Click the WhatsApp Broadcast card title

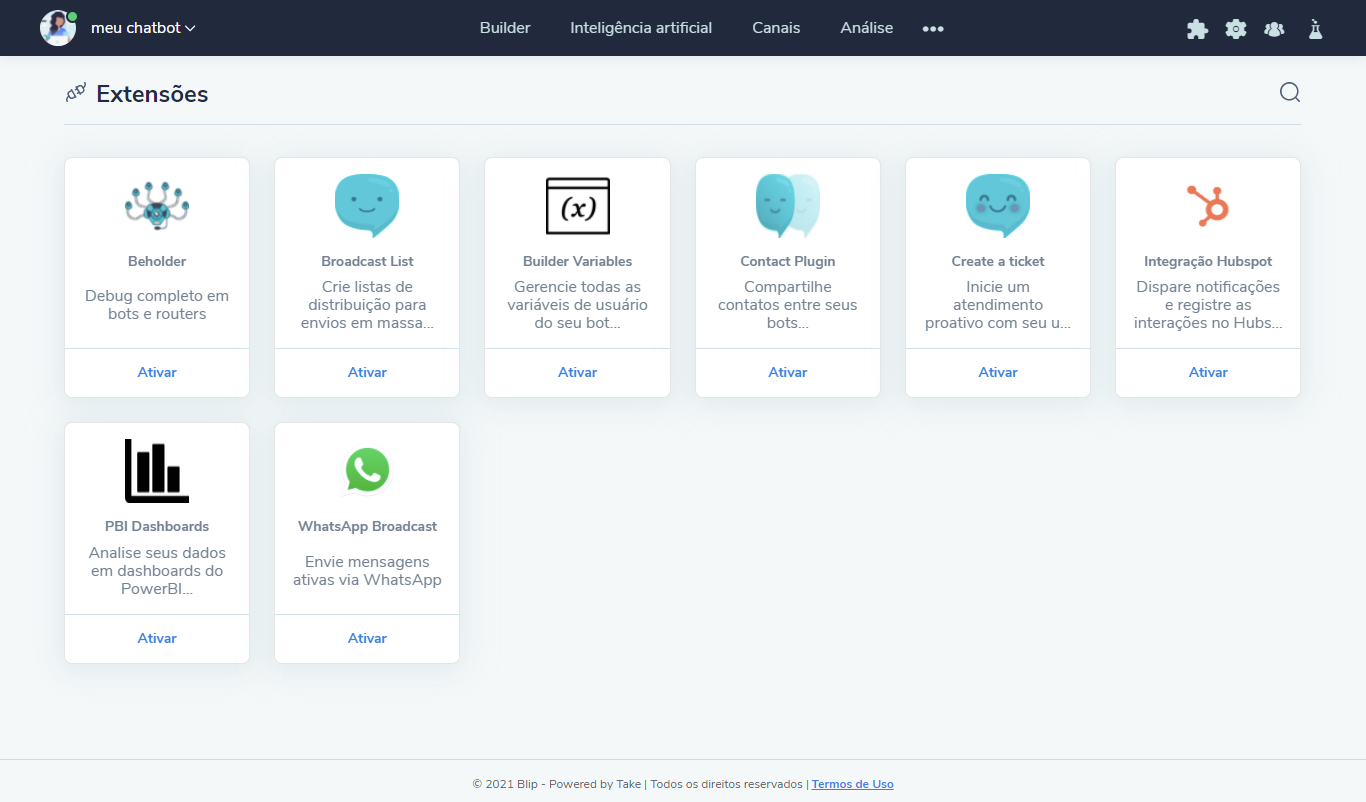pyautogui.click(x=367, y=526)
